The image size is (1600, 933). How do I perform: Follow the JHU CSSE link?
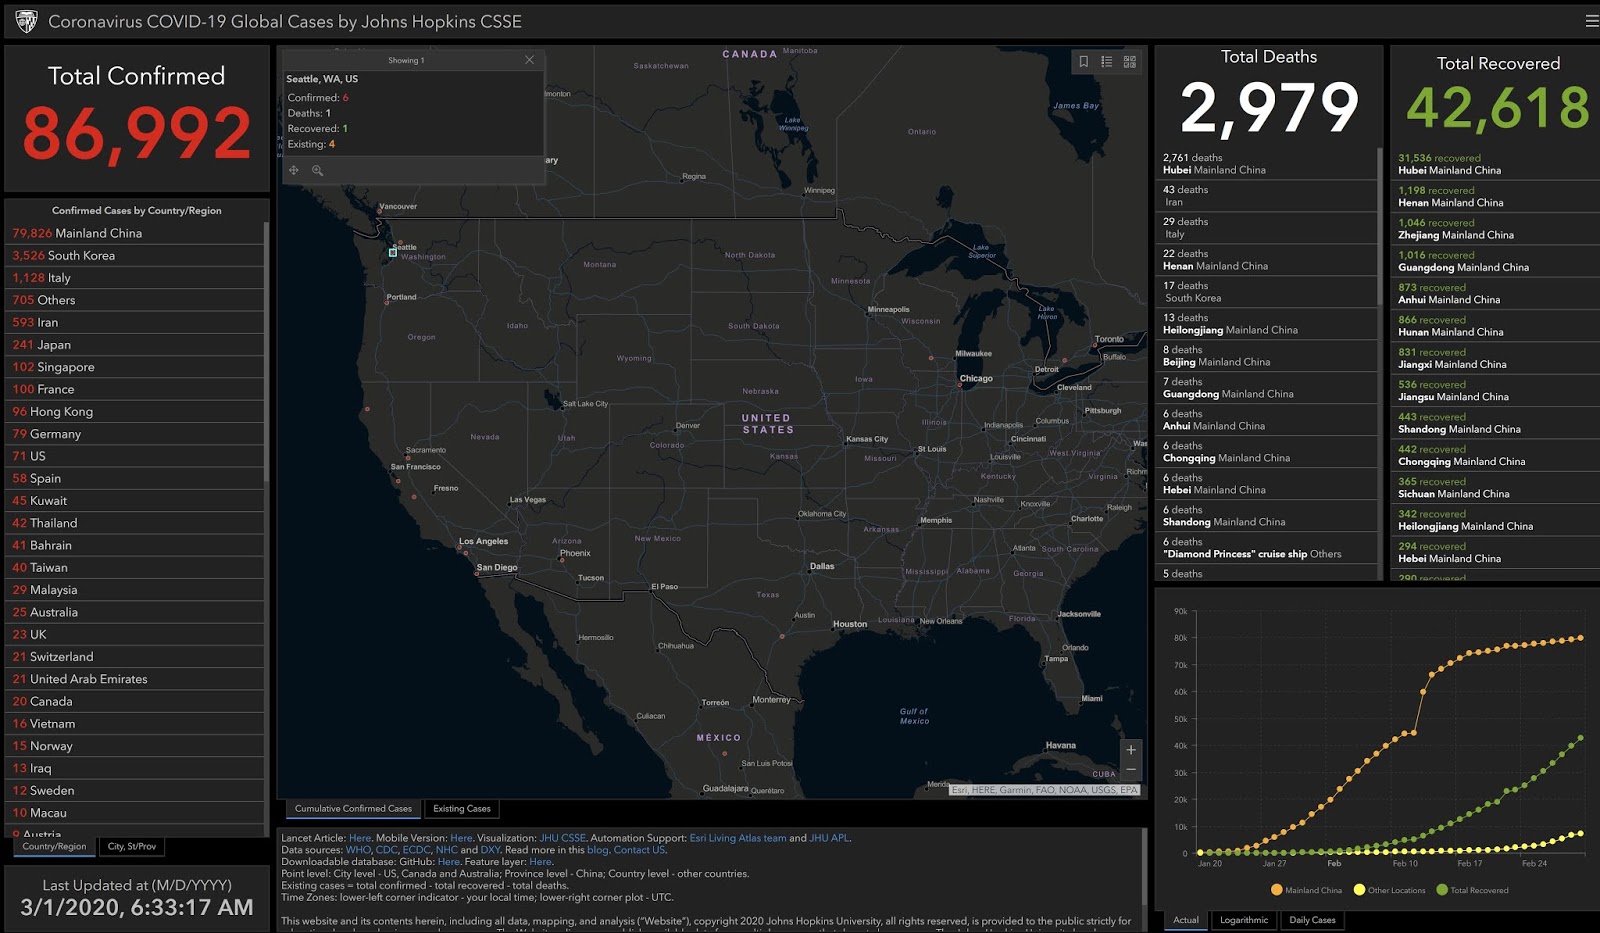562,838
